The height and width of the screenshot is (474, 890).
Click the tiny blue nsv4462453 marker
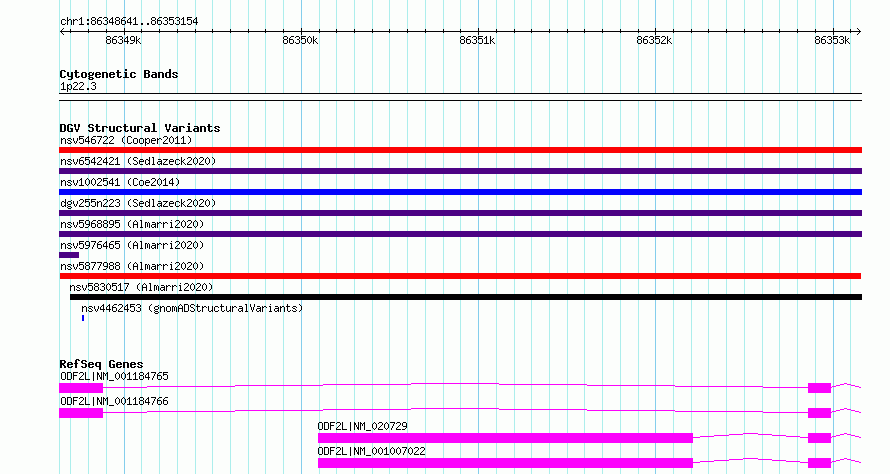[x=83, y=318]
